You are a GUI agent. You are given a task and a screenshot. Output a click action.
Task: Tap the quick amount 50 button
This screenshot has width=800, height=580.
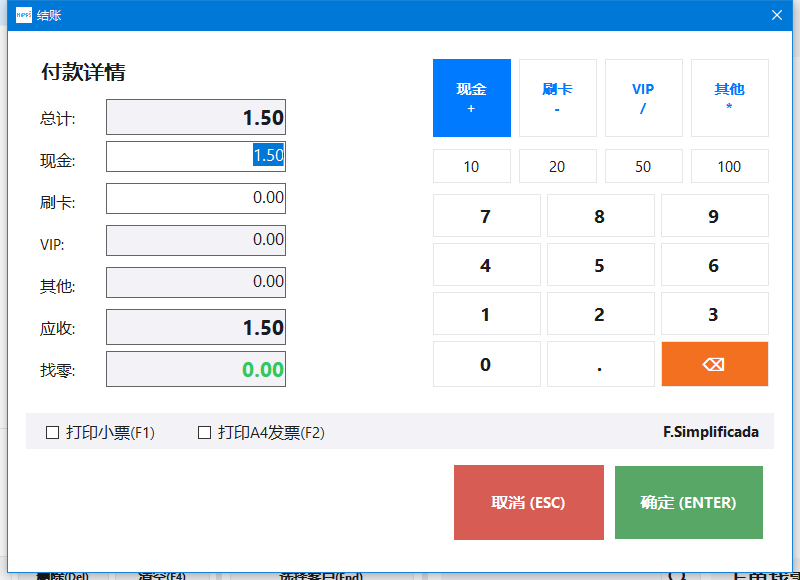click(x=643, y=166)
